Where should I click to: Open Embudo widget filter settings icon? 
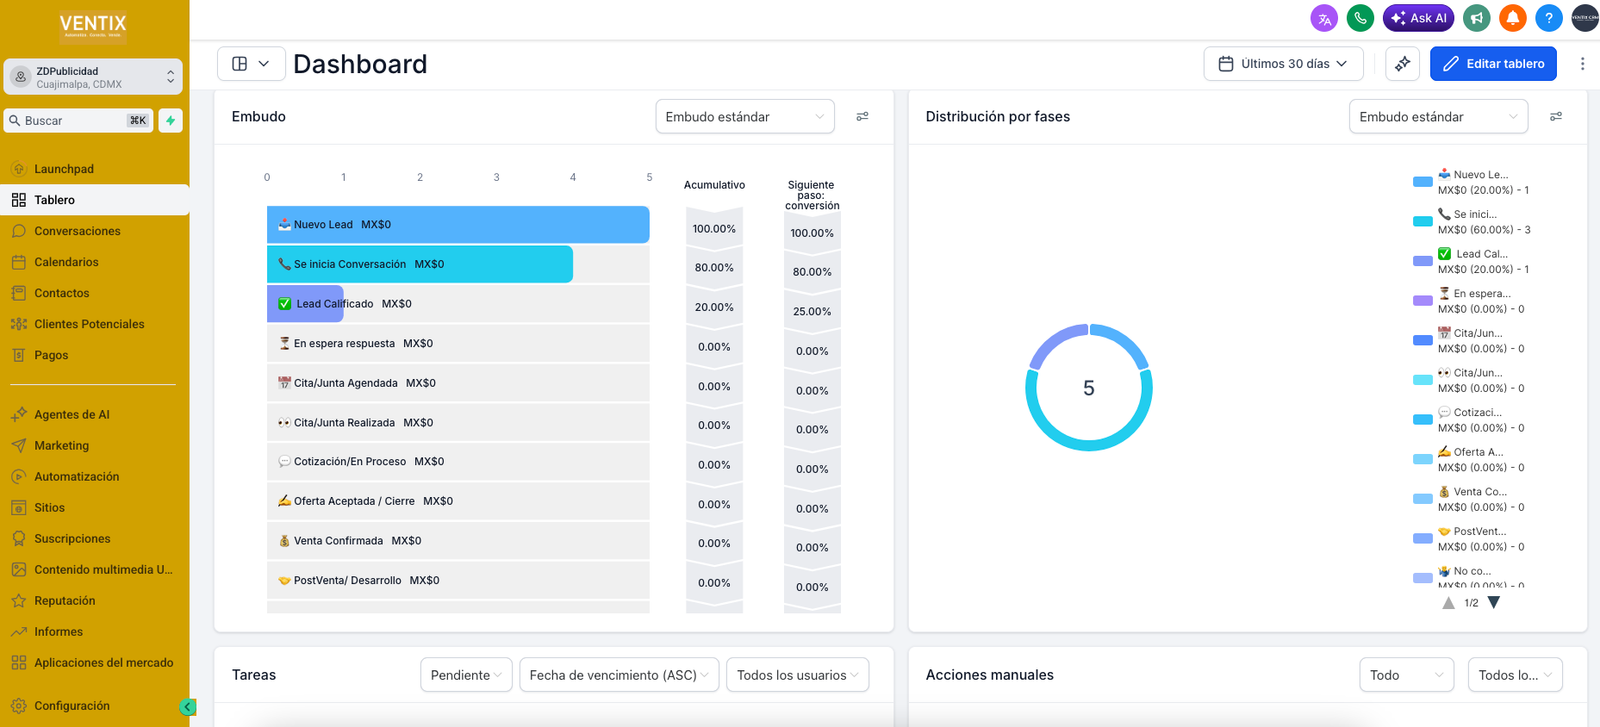[862, 117]
